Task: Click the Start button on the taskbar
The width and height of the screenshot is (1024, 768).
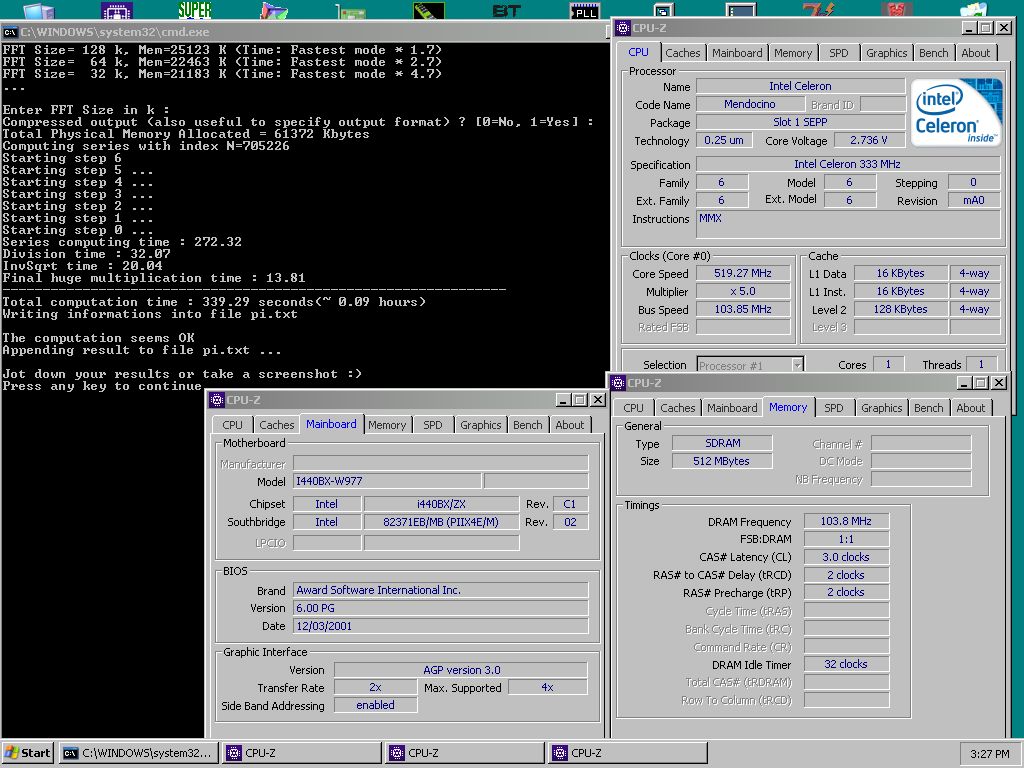Action: pos(28,753)
